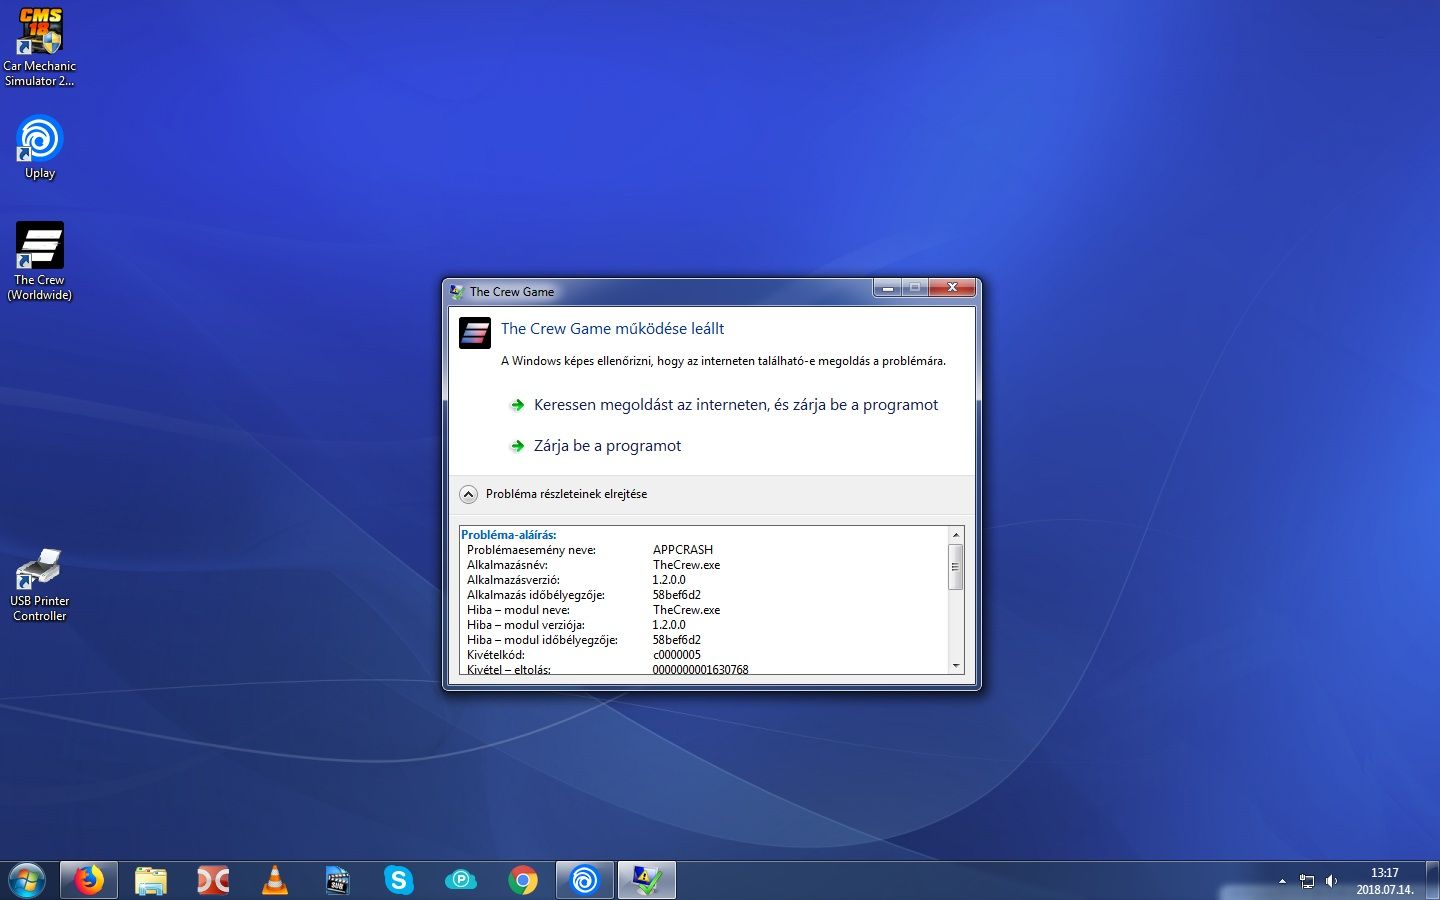Show hidden system tray icons
This screenshot has height=900, width=1440.
pos(1282,881)
